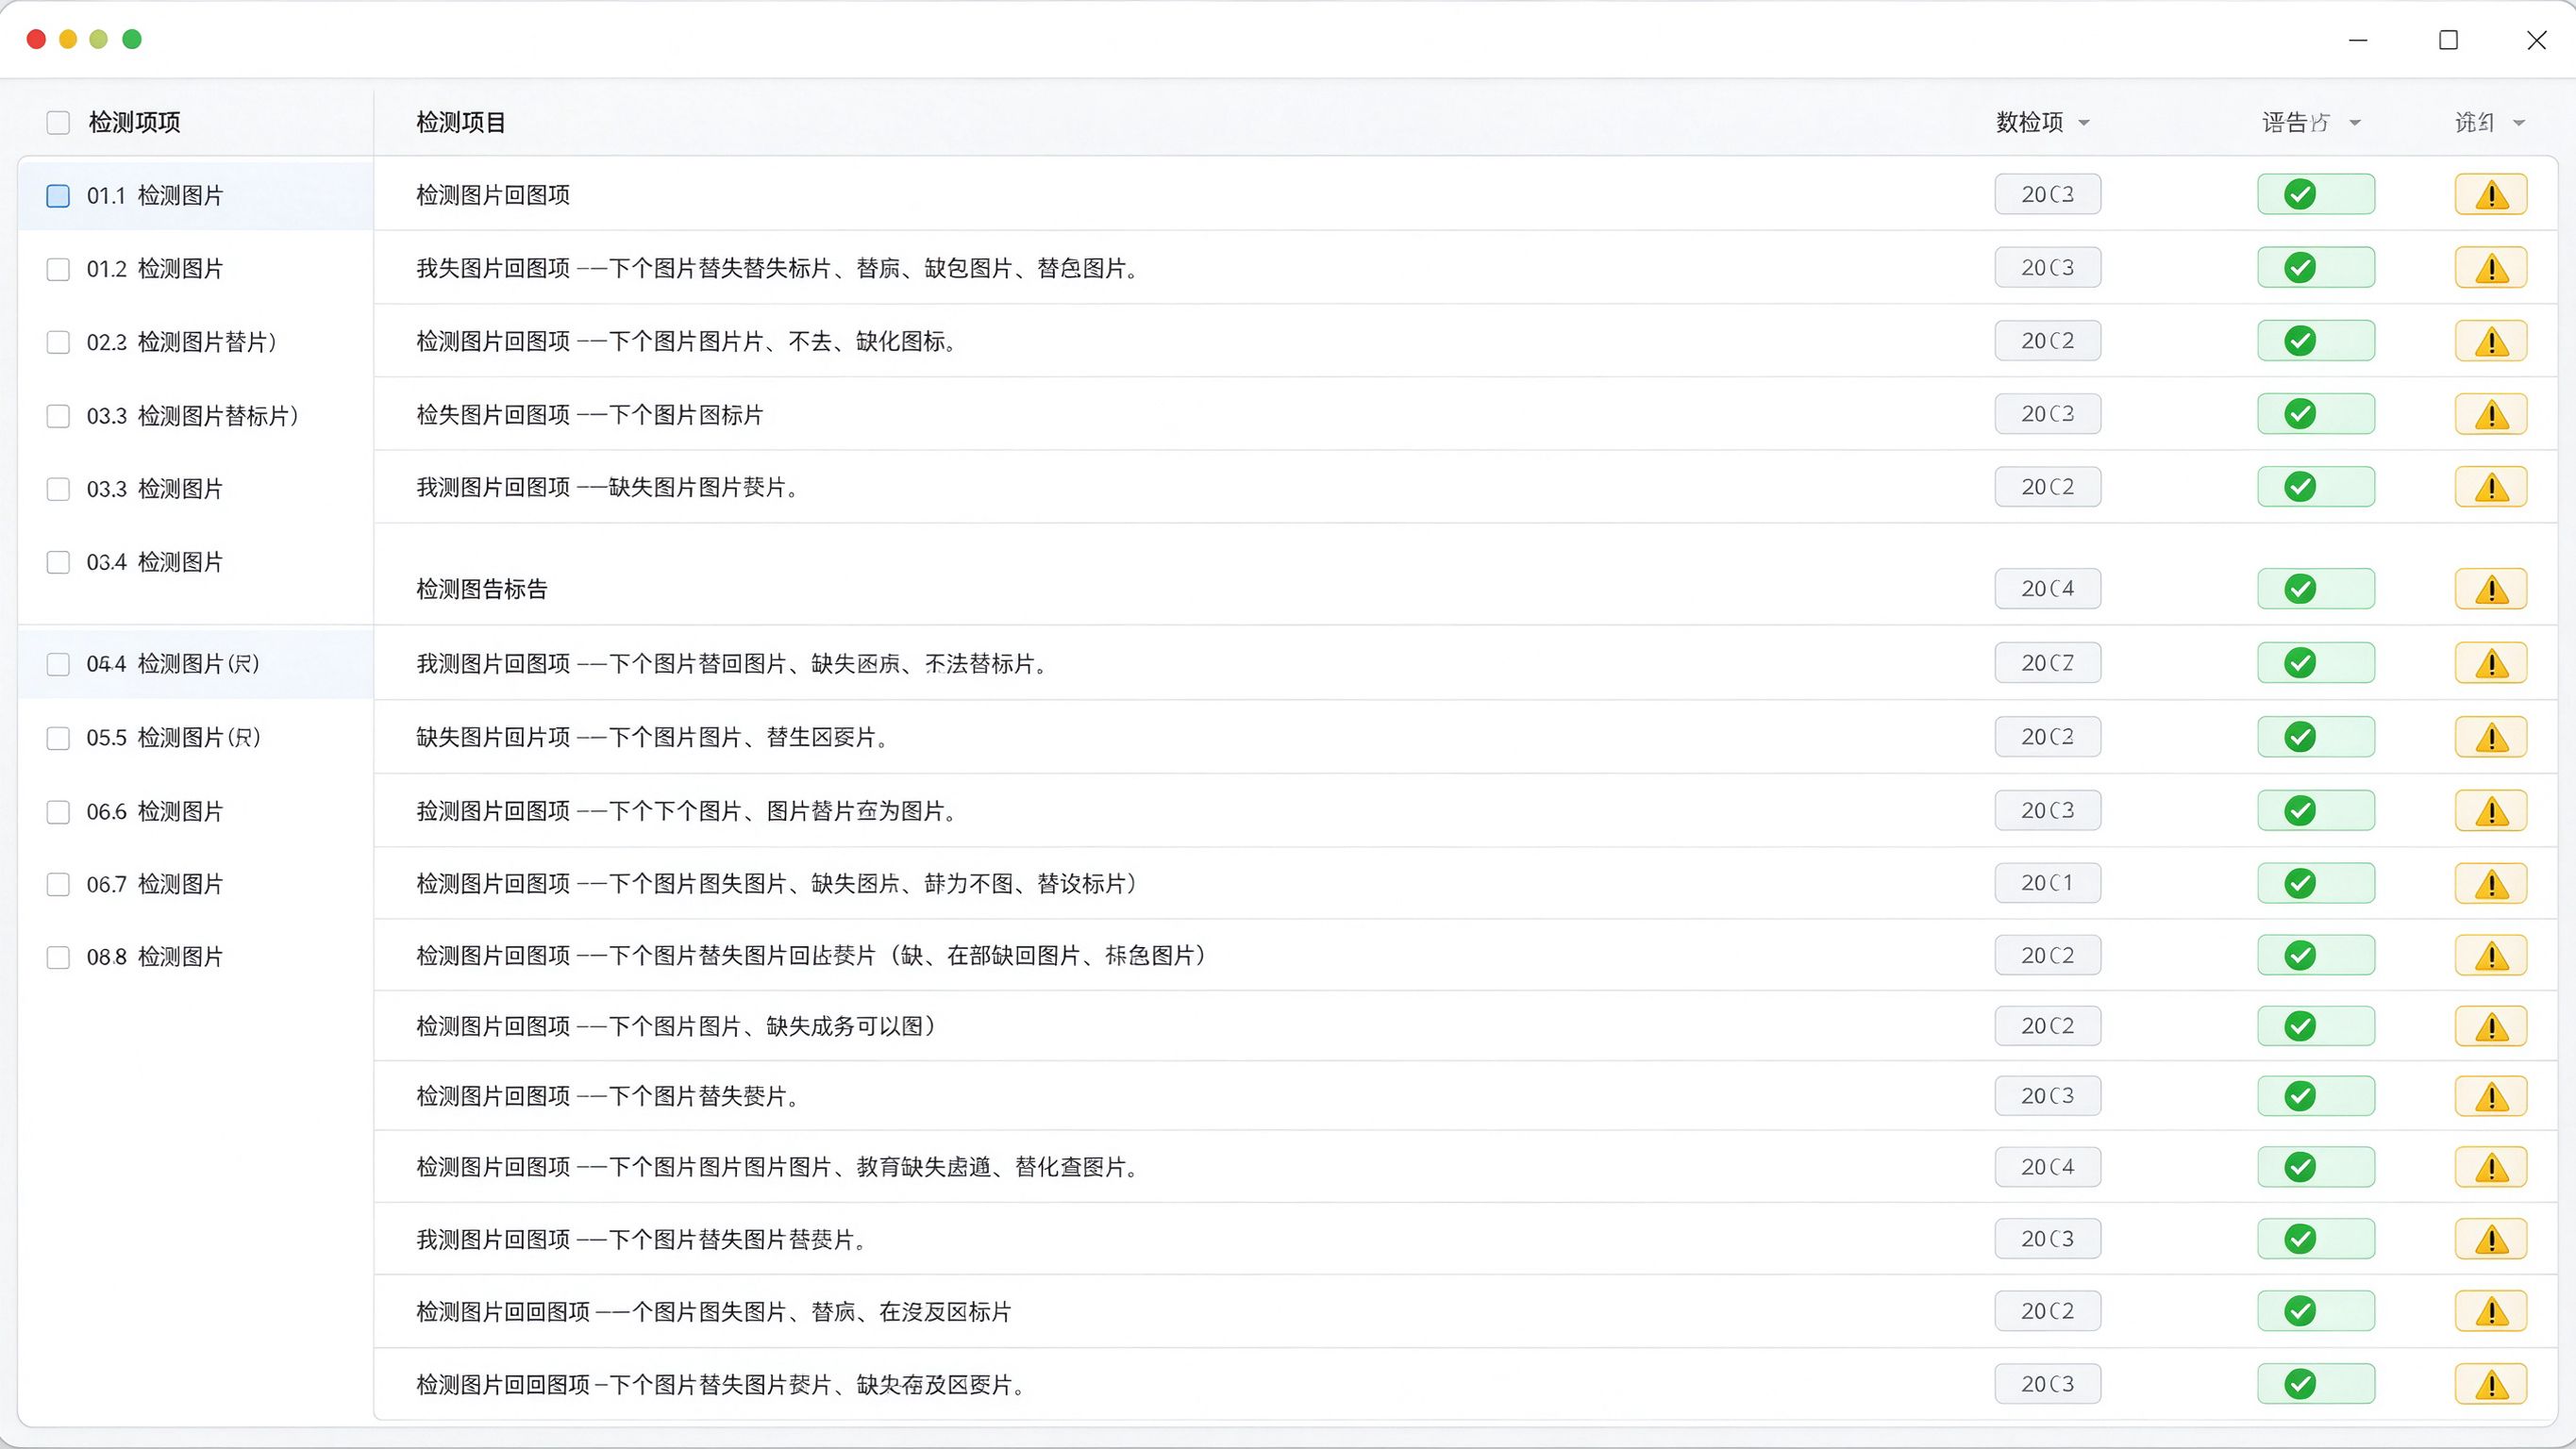
Task: Click warning icon in 下个图片囡标片 row
Action: pyautogui.click(x=2491, y=415)
